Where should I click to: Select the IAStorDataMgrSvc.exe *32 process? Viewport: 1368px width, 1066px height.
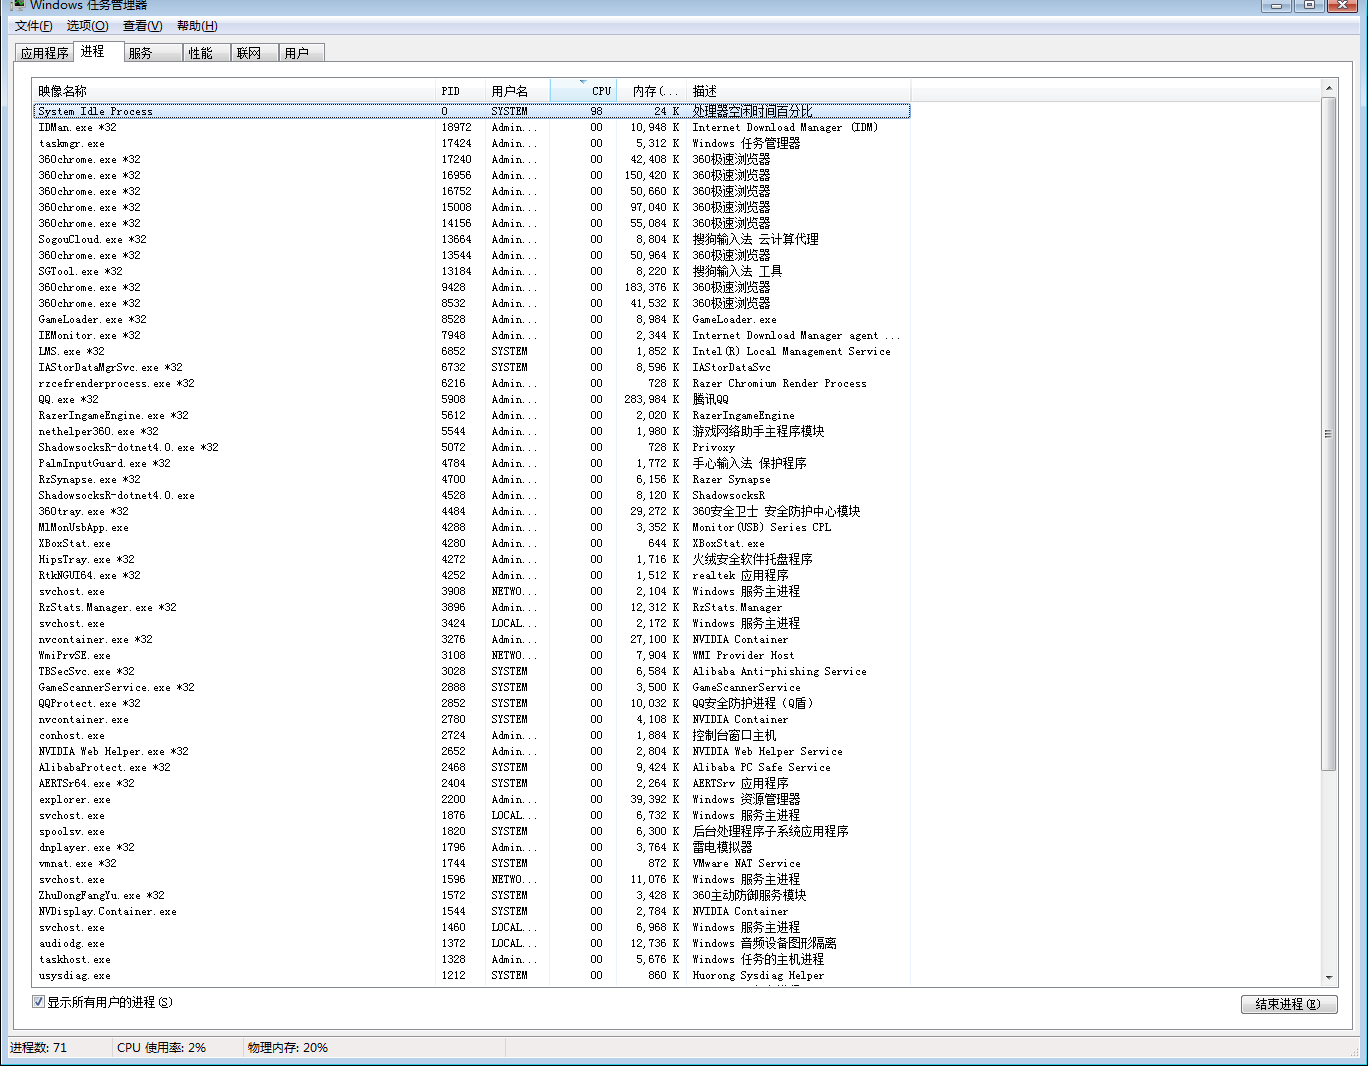[x=472, y=367]
